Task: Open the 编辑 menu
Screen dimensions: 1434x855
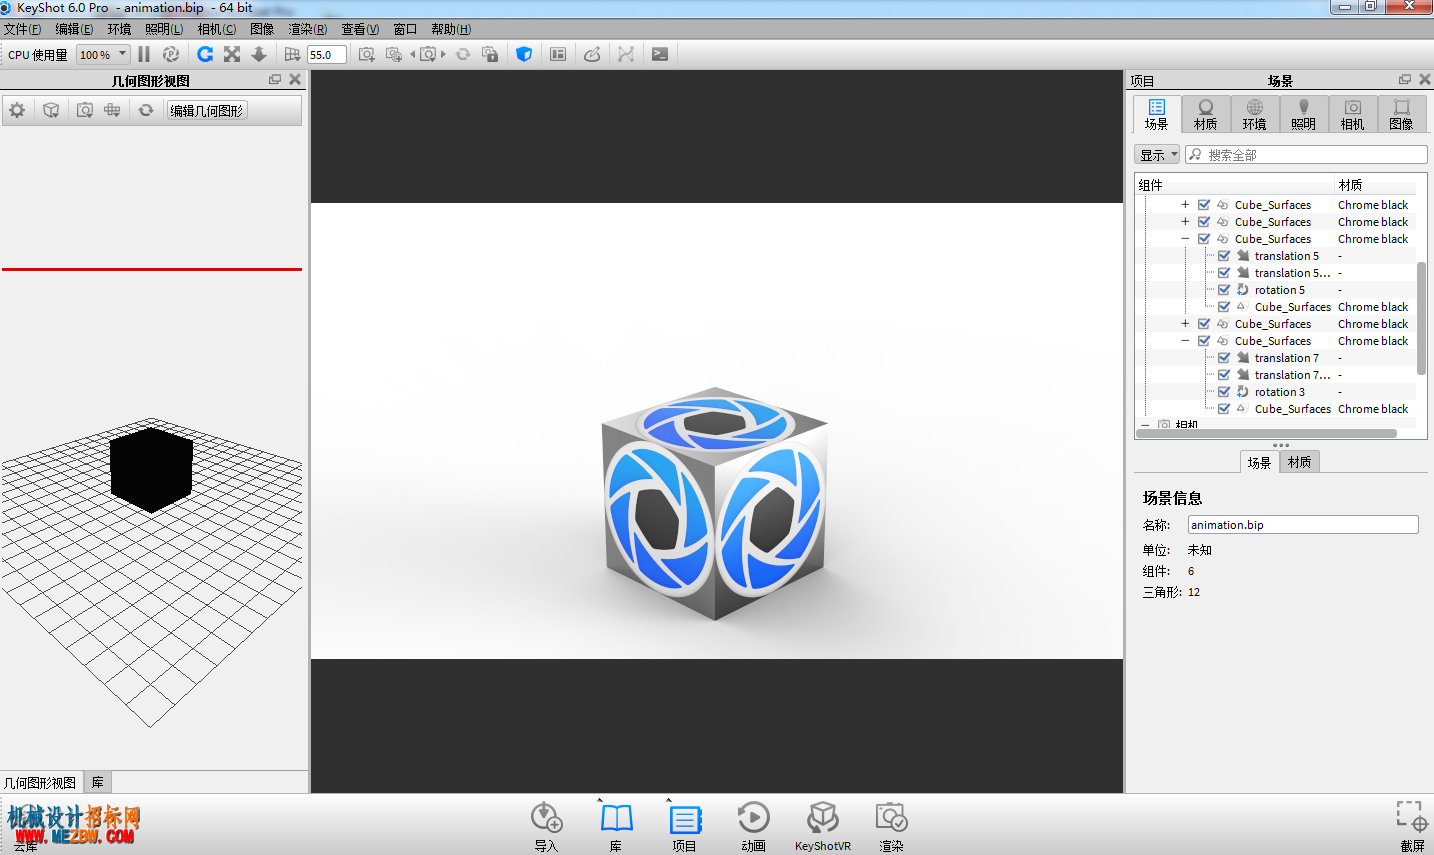Action: (x=74, y=29)
